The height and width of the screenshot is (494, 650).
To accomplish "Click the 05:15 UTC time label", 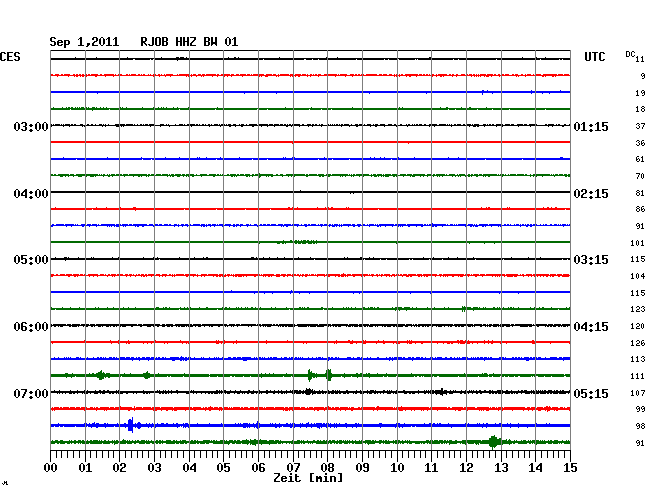I will pos(591,393).
